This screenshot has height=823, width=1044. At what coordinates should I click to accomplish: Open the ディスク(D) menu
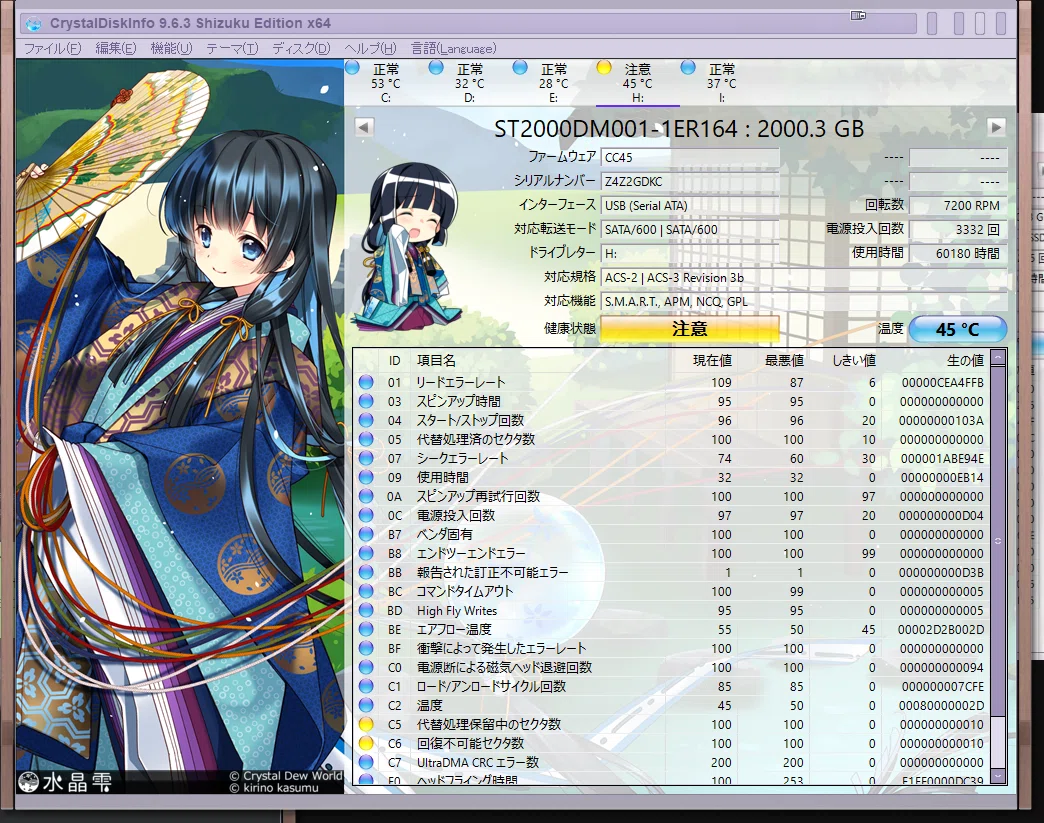(x=301, y=49)
